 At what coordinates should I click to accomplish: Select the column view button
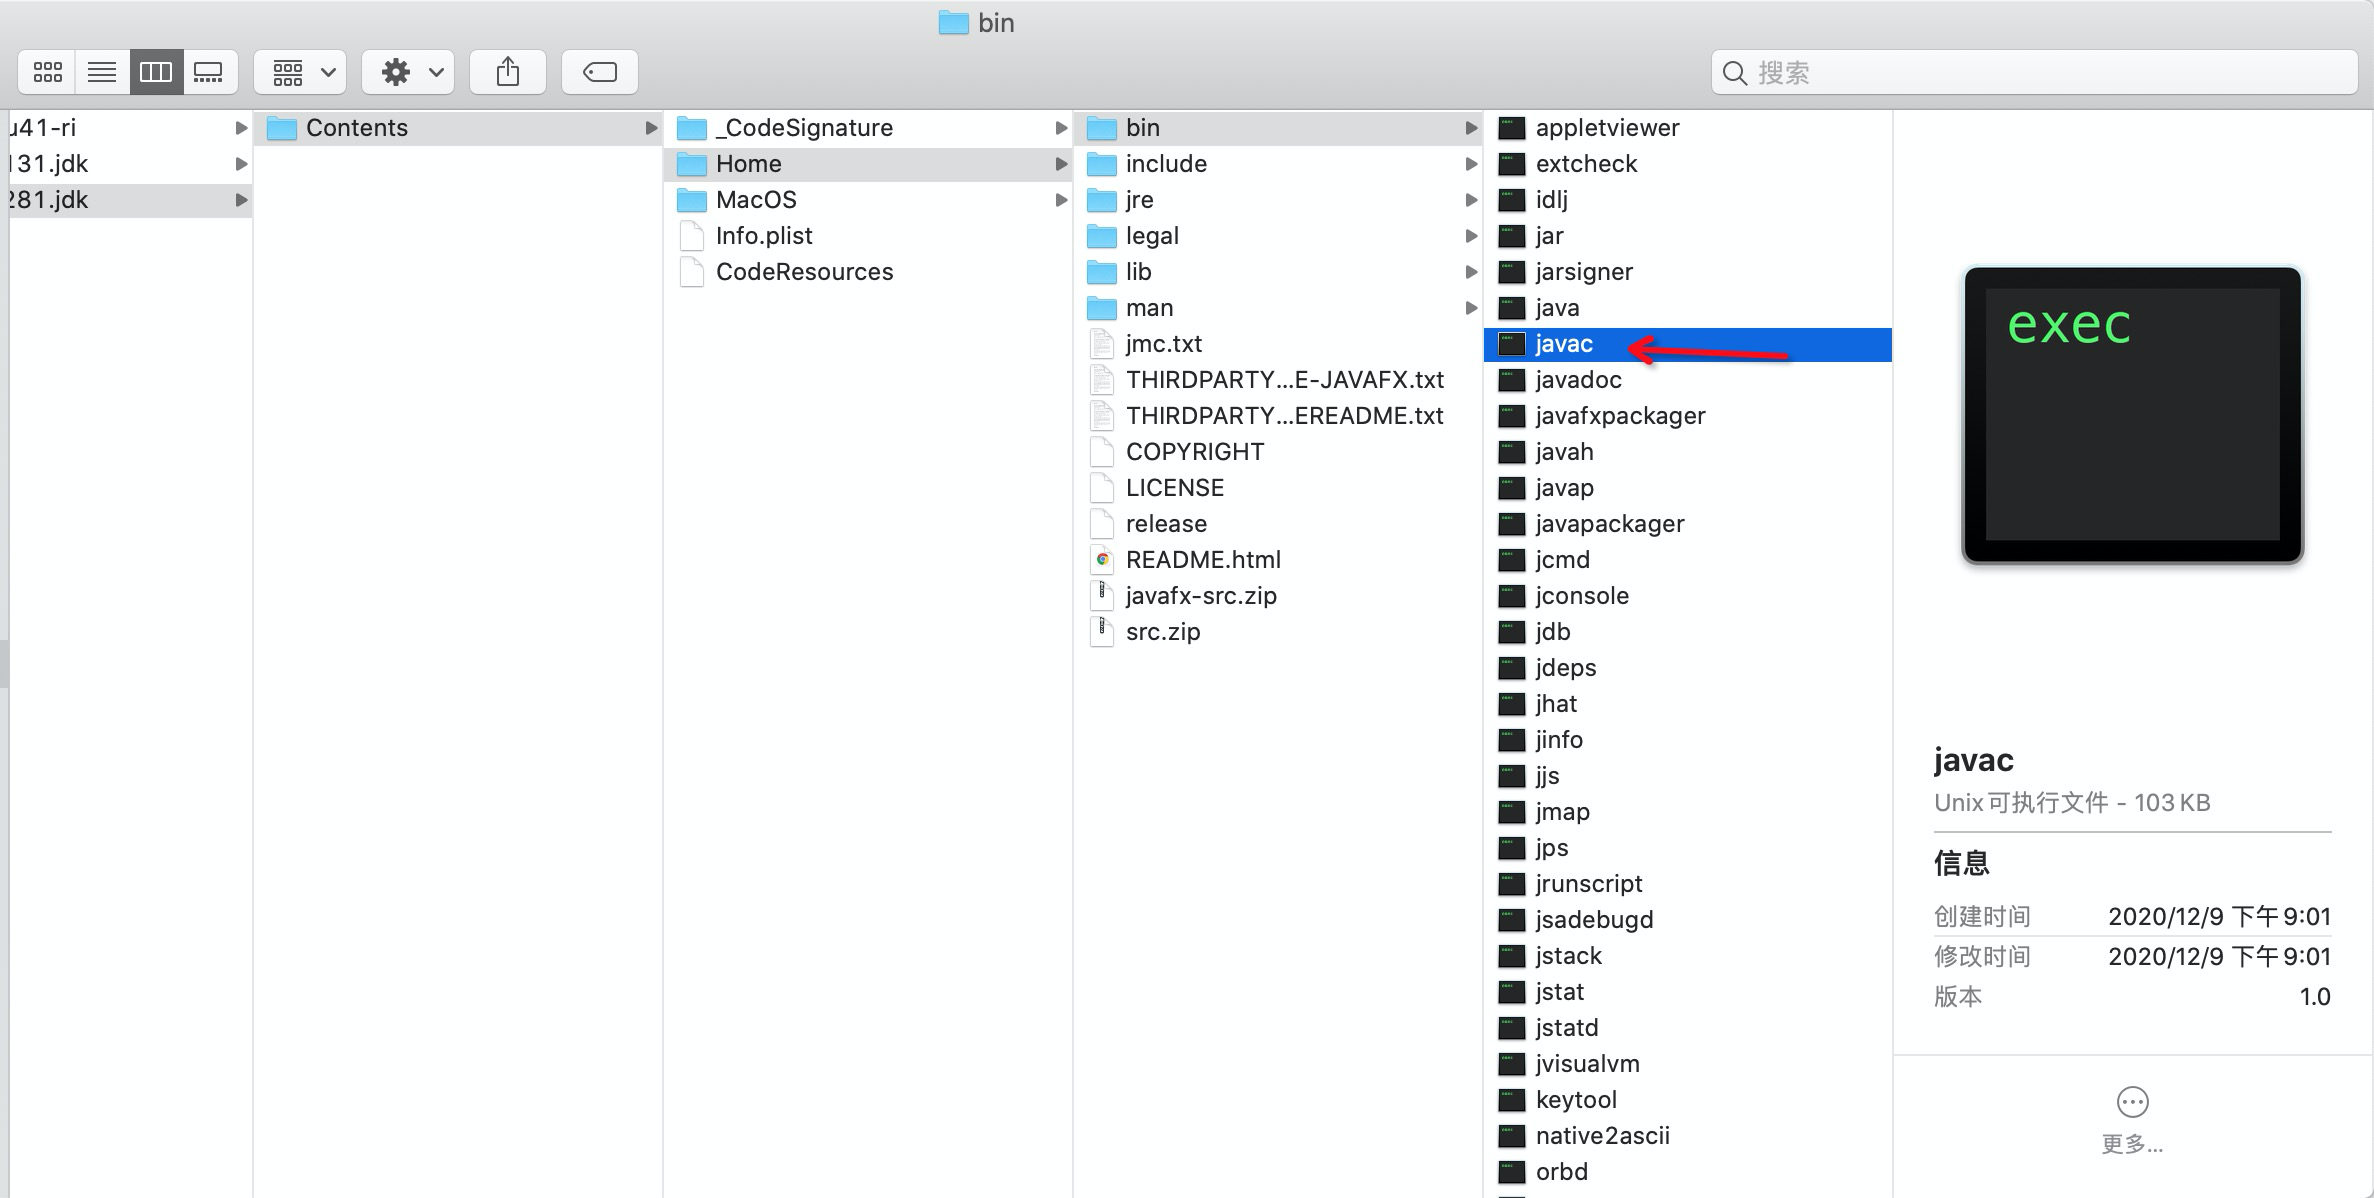coord(156,72)
